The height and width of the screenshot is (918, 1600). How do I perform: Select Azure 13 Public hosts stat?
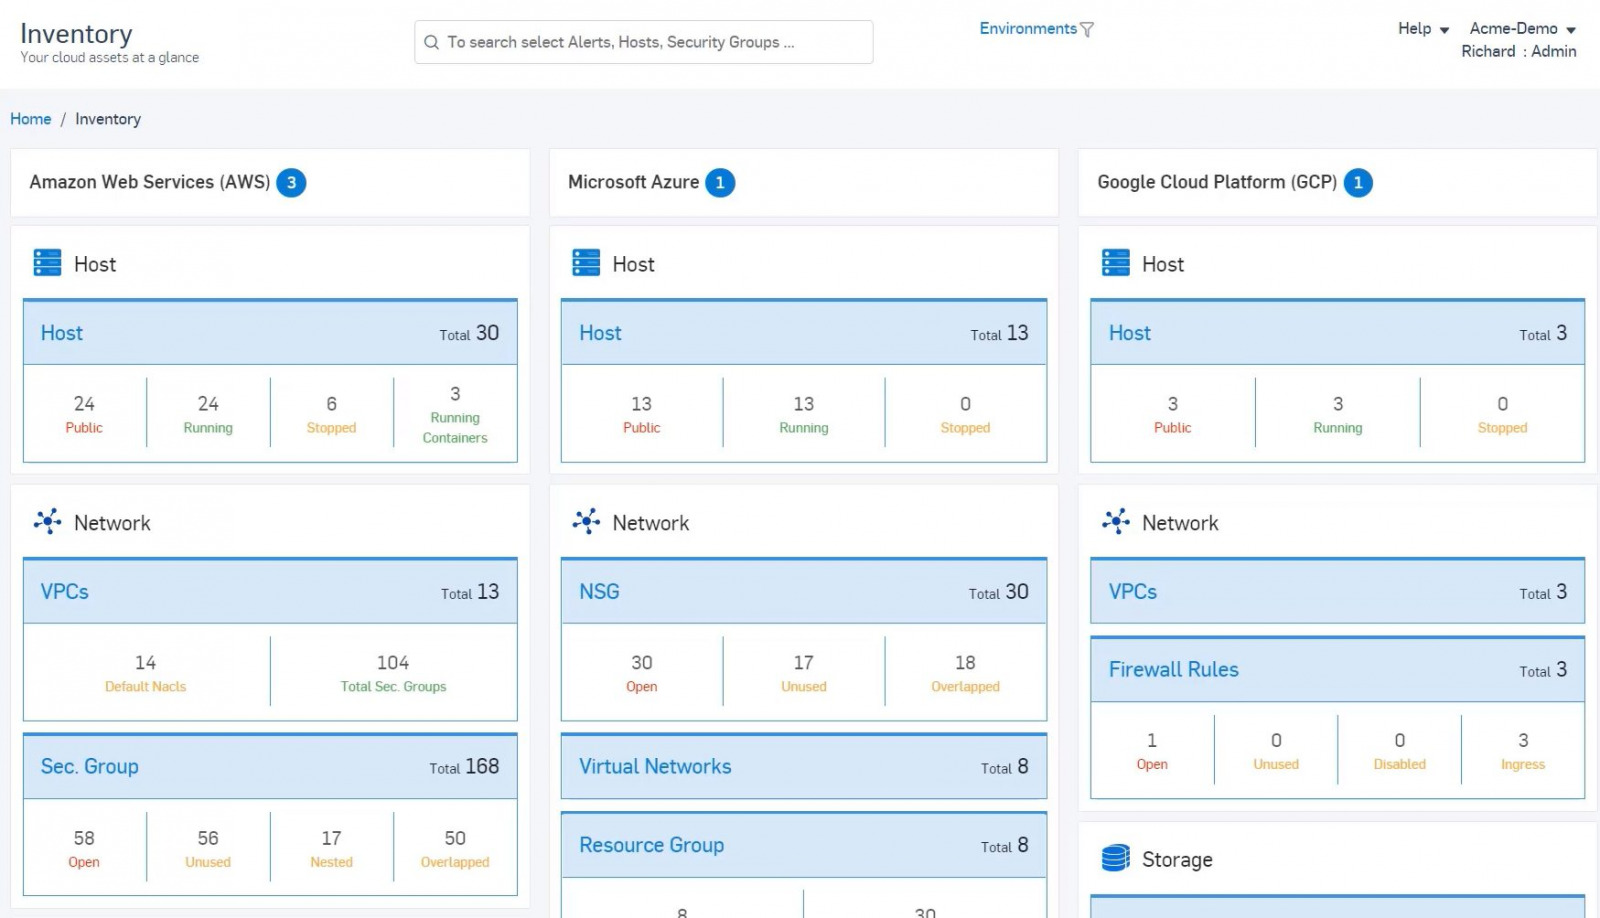click(642, 414)
